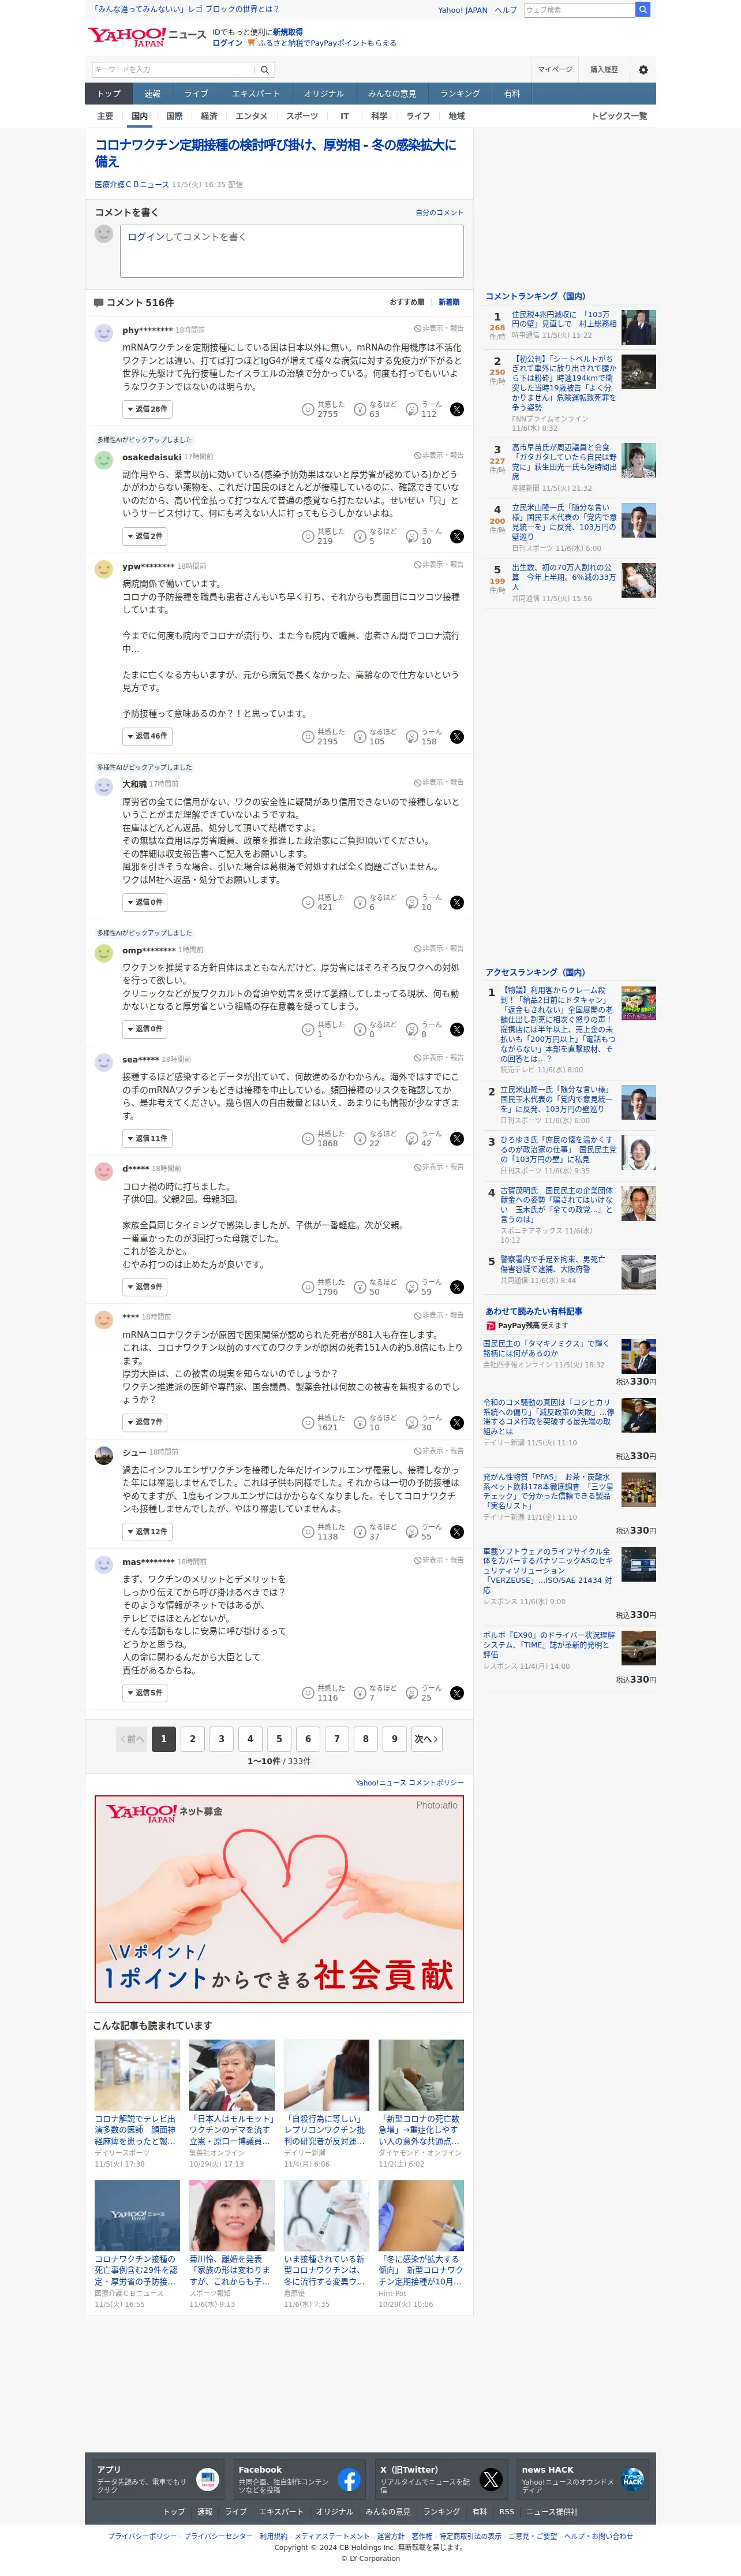Go to comments page 2
Image resolution: width=741 pixels, height=2576 pixels.
coord(193,1739)
